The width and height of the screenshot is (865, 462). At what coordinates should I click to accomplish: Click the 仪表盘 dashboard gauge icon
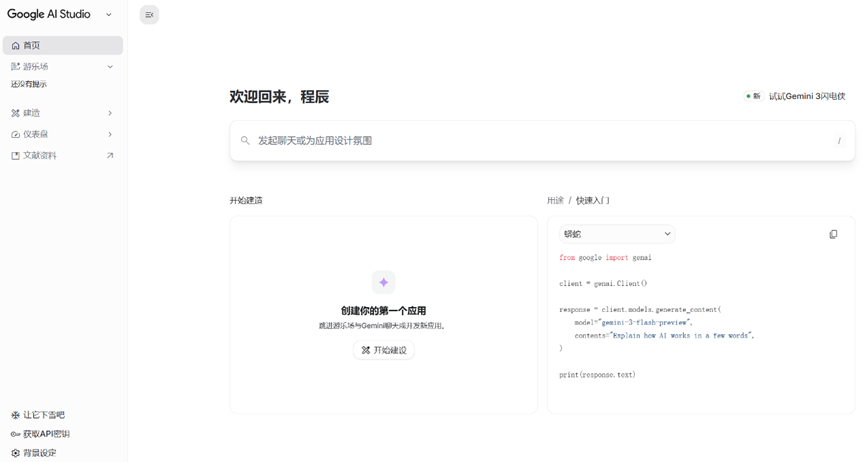pos(15,135)
